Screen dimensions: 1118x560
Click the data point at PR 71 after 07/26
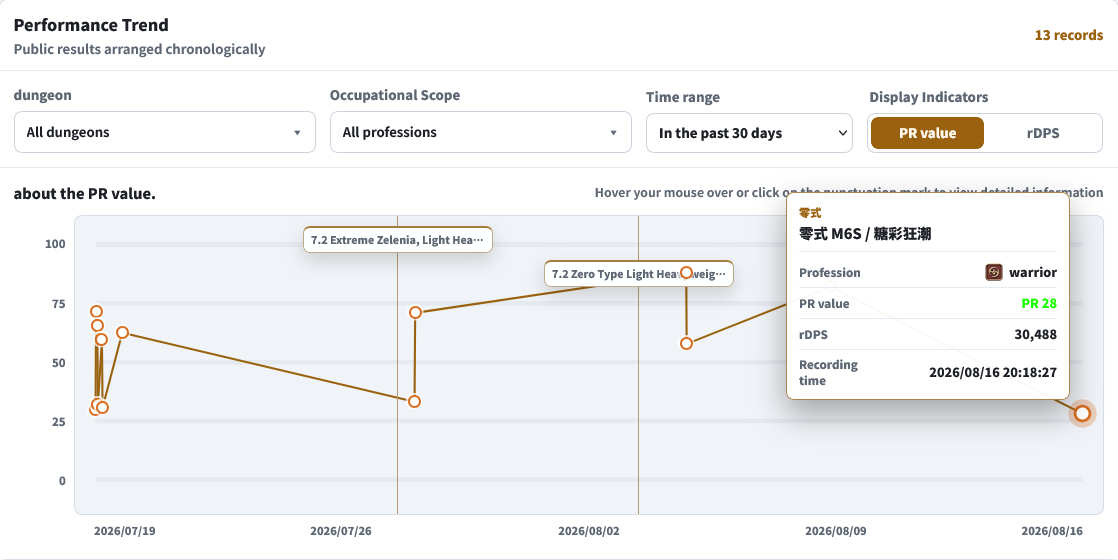pyautogui.click(x=416, y=312)
